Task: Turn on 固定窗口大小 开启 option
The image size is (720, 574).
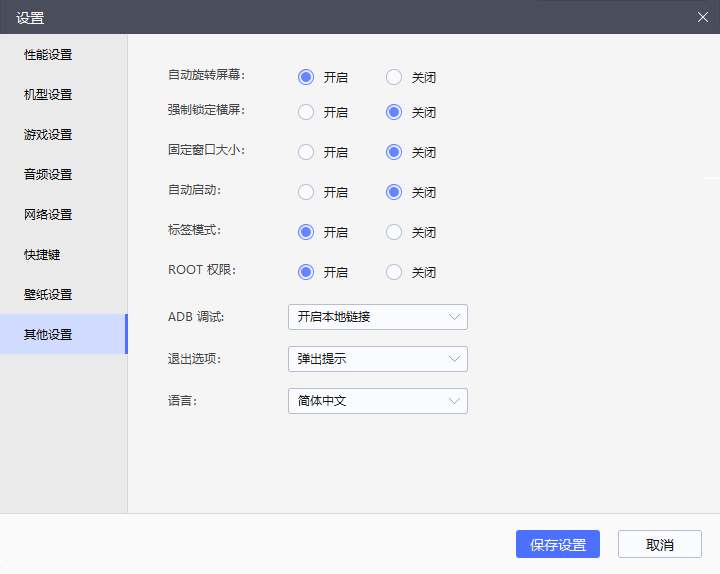Action: (306, 152)
